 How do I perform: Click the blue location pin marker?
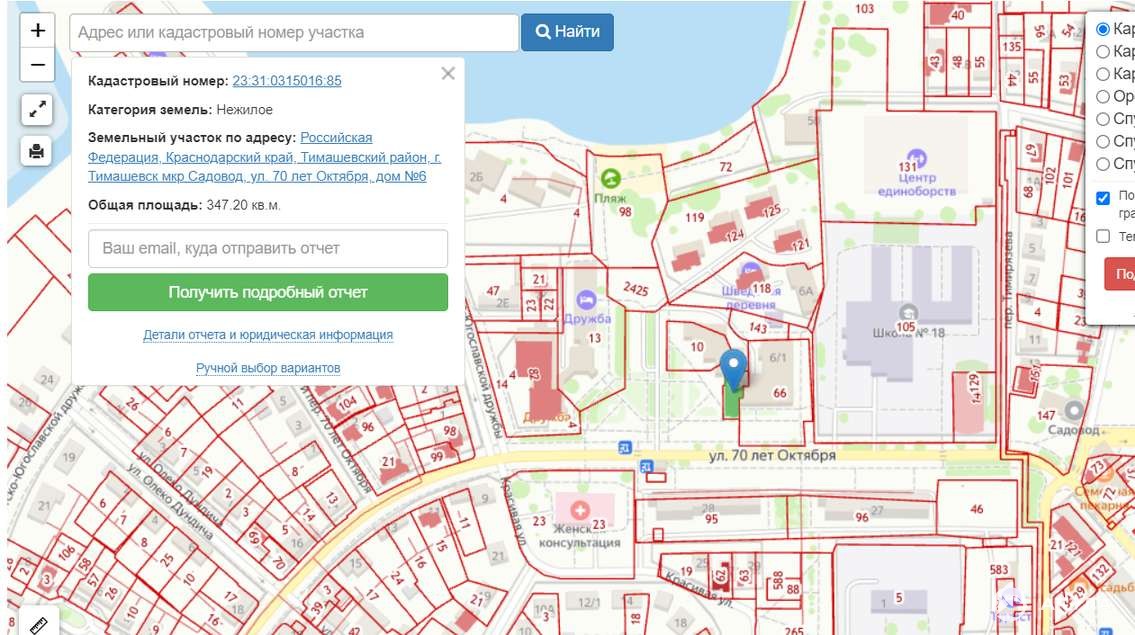[734, 368]
